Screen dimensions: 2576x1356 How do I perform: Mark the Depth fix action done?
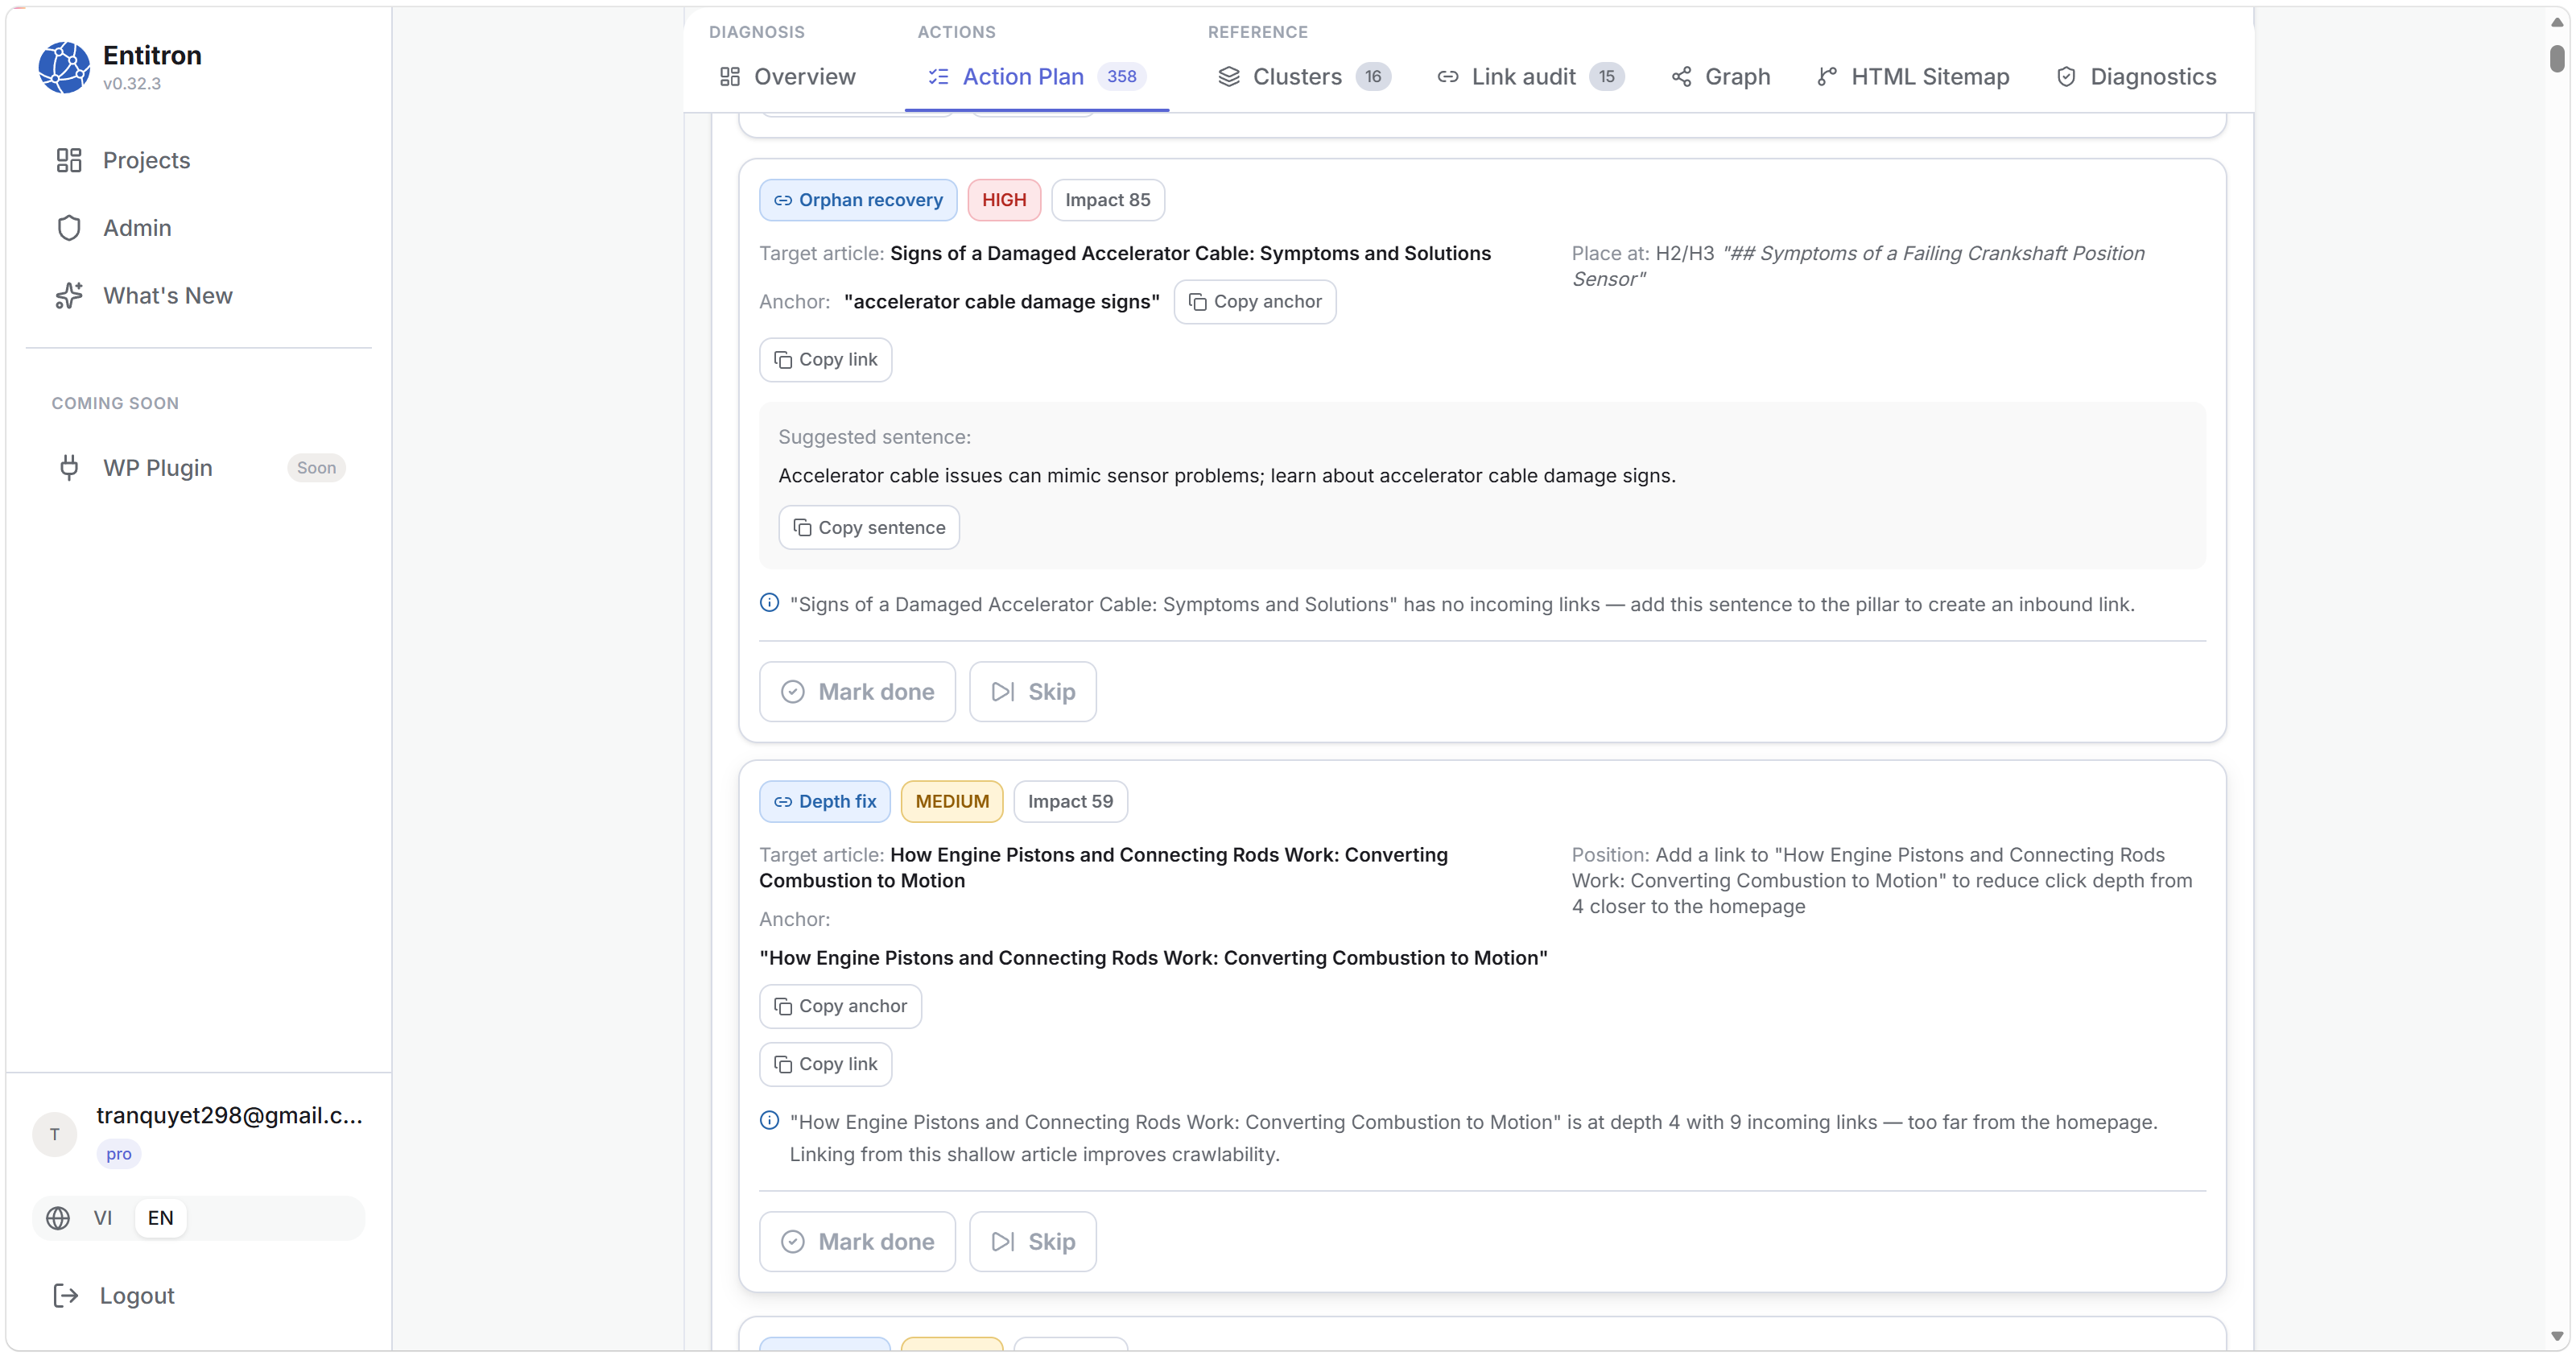857,1242
